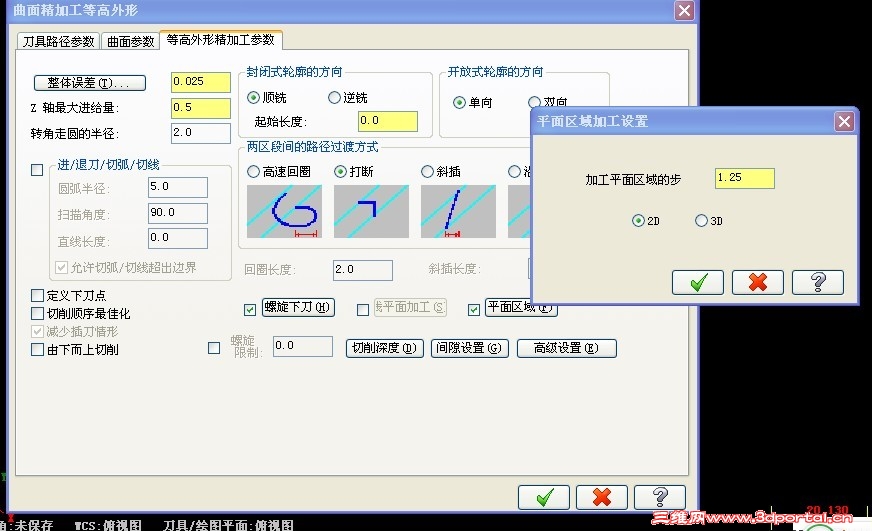Click the Z 轴最大进给量 field 0.5
The width and height of the screenshot is (872, 531).
click(x=201, y=108)
